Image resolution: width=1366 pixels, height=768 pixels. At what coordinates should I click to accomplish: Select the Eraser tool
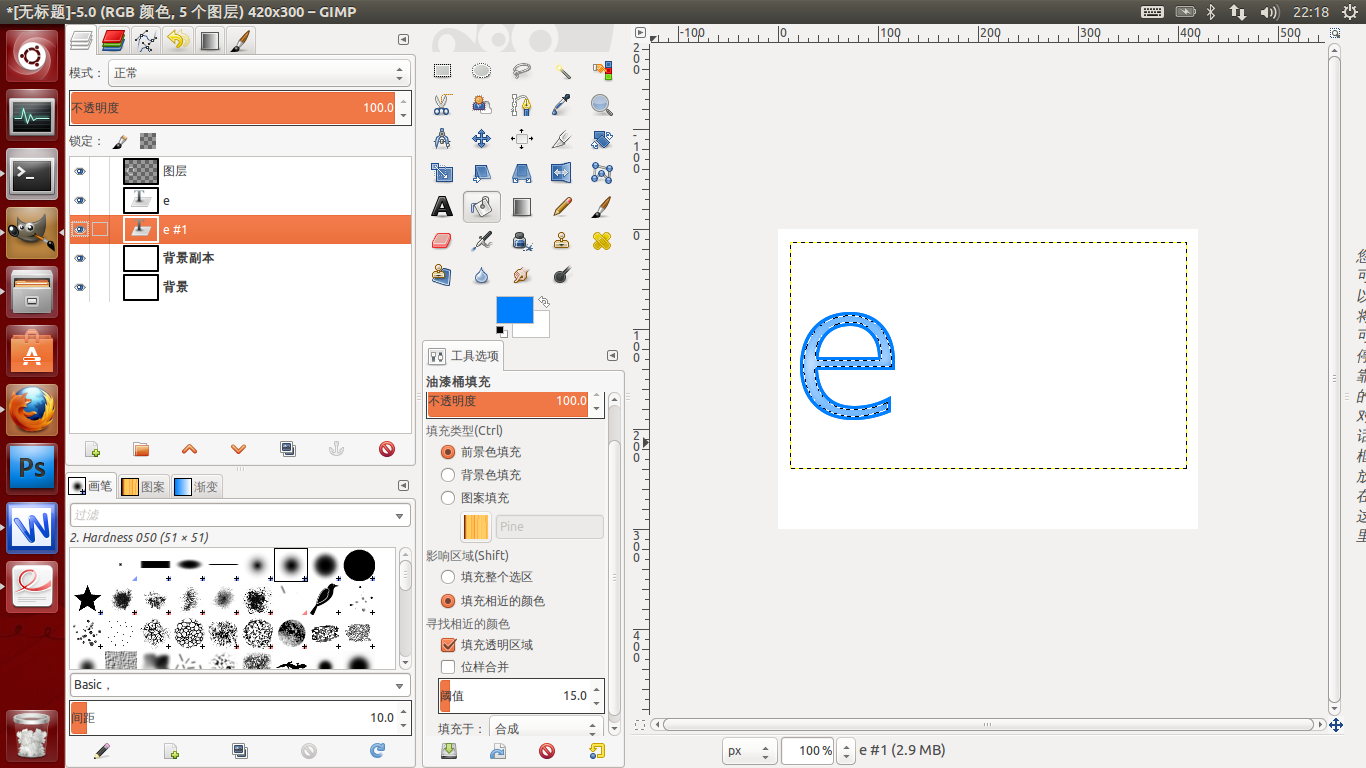tap(442, 241)
